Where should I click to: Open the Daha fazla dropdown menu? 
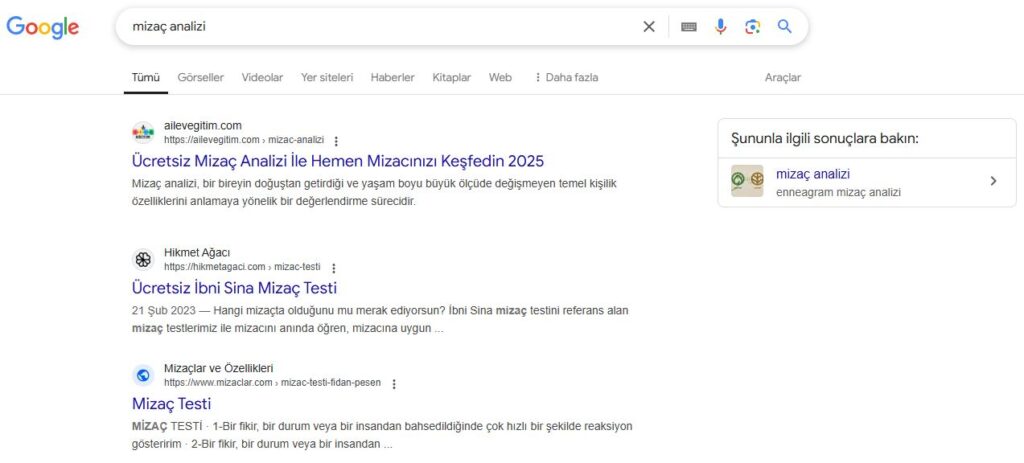point(566,77)
